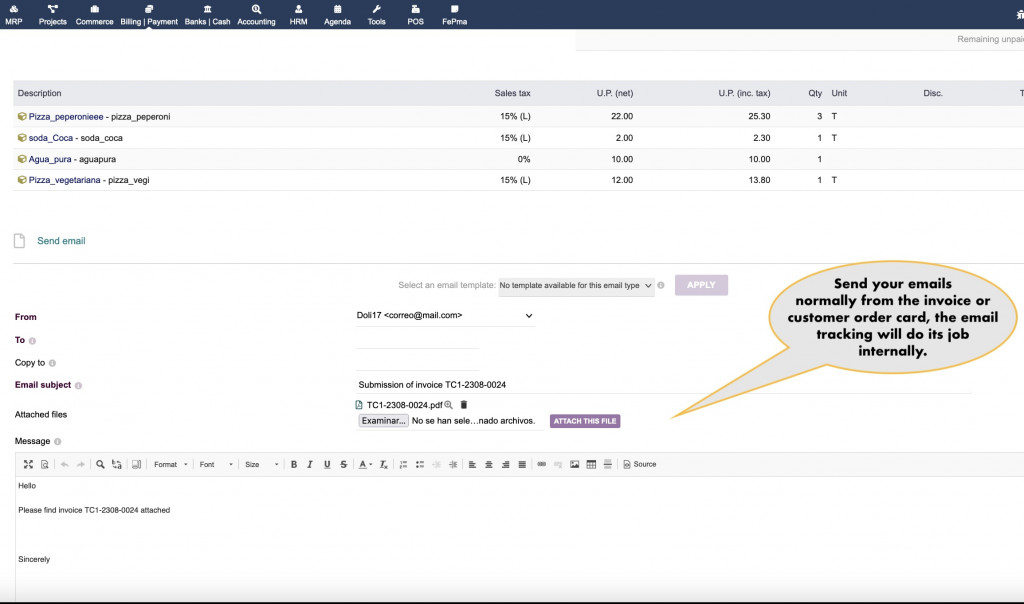Image resolution: width=1024 pixels, height=604 pixels.
Task: Insert numbered list in editor
Action: click(402, 464)
